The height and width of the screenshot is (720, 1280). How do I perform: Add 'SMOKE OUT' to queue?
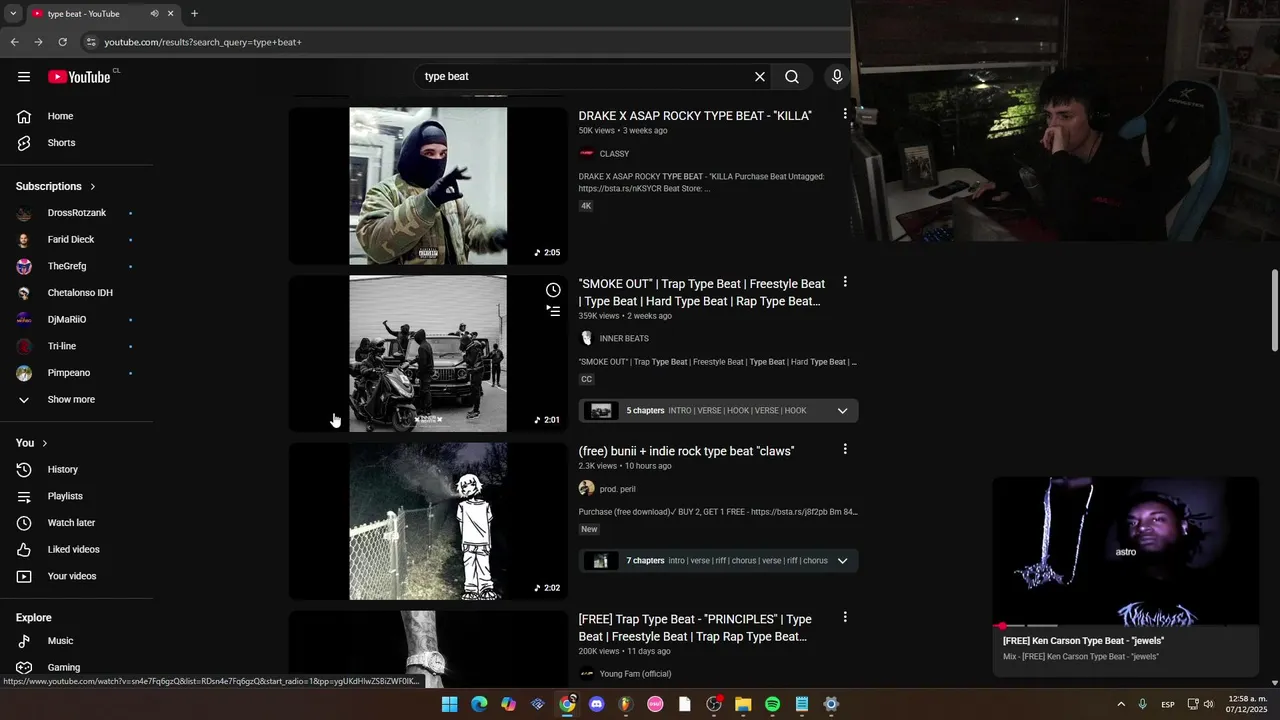553,311
